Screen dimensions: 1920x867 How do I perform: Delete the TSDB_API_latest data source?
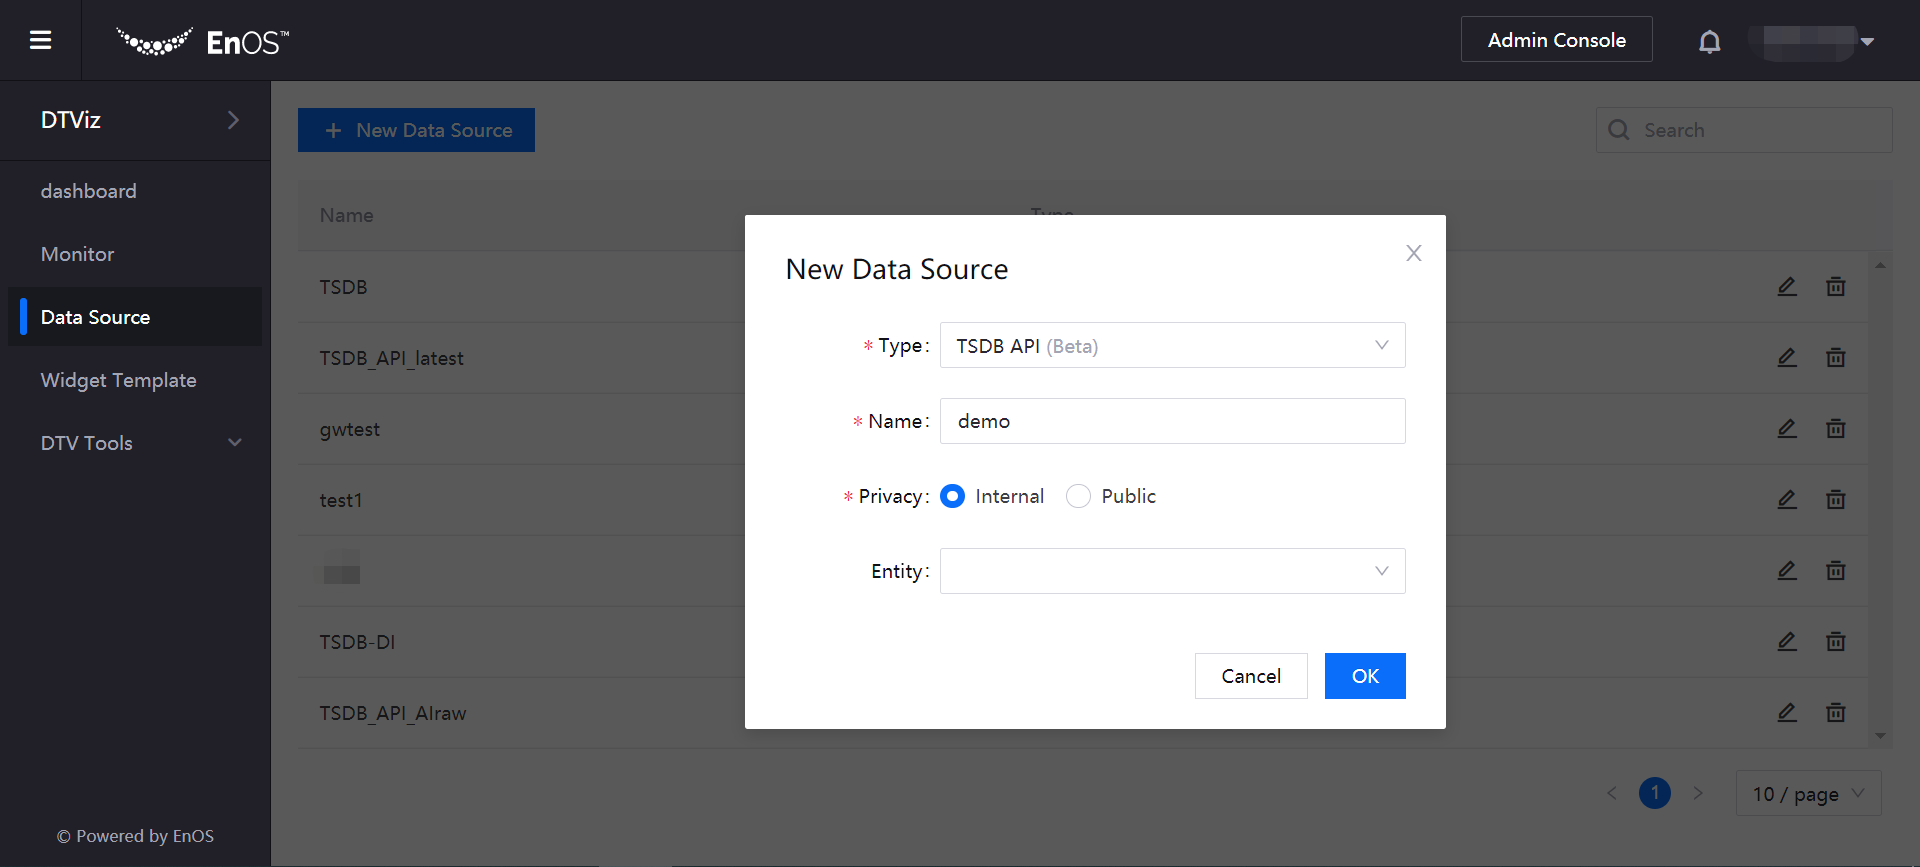1836,357
